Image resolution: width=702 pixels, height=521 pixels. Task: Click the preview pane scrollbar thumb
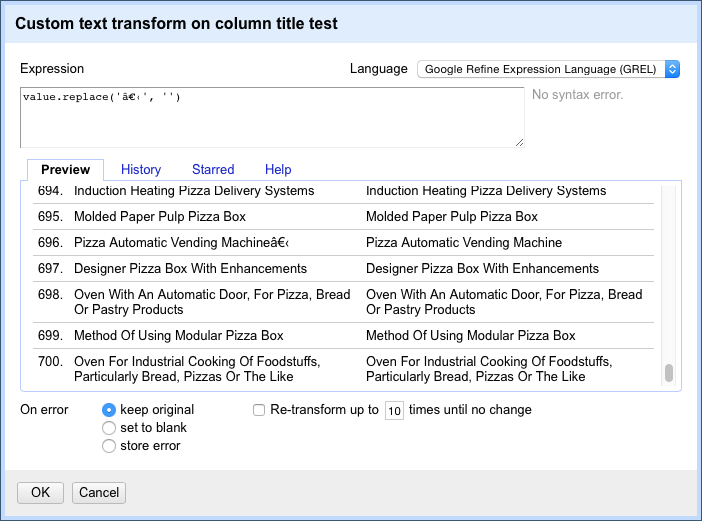coord(669,373)
